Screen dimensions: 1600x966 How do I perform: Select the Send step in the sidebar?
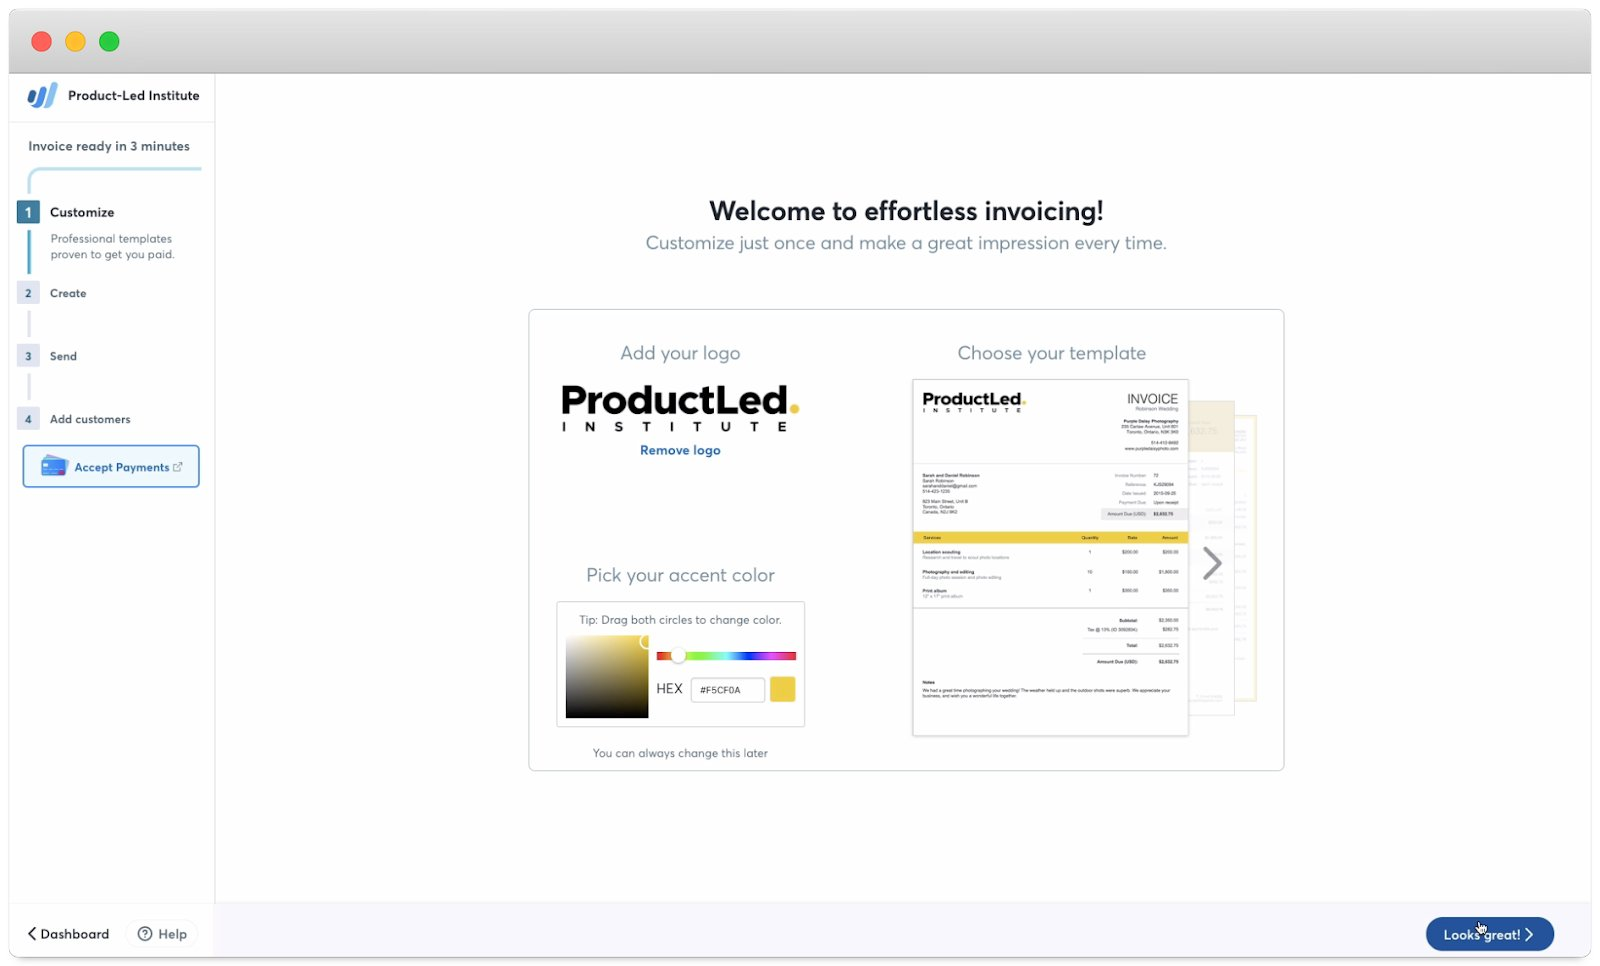click(x=63, y=356)
